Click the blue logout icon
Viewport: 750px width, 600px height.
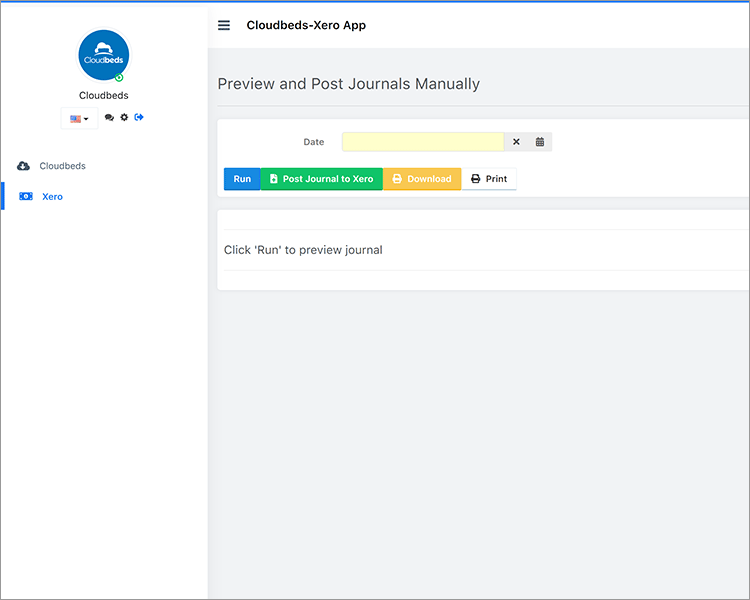coord(139,117)
